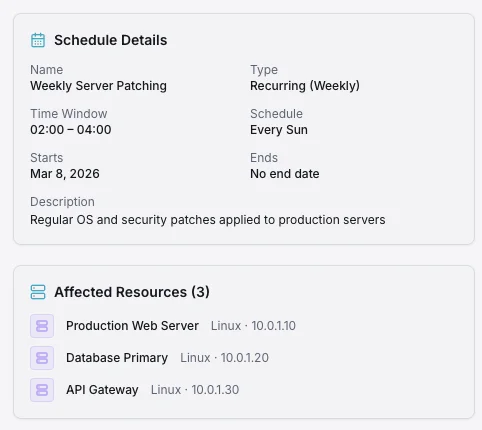Click the Affected Resources (3) heading
The height and width of the screenshot is (430, 482).
click(132, 292)
